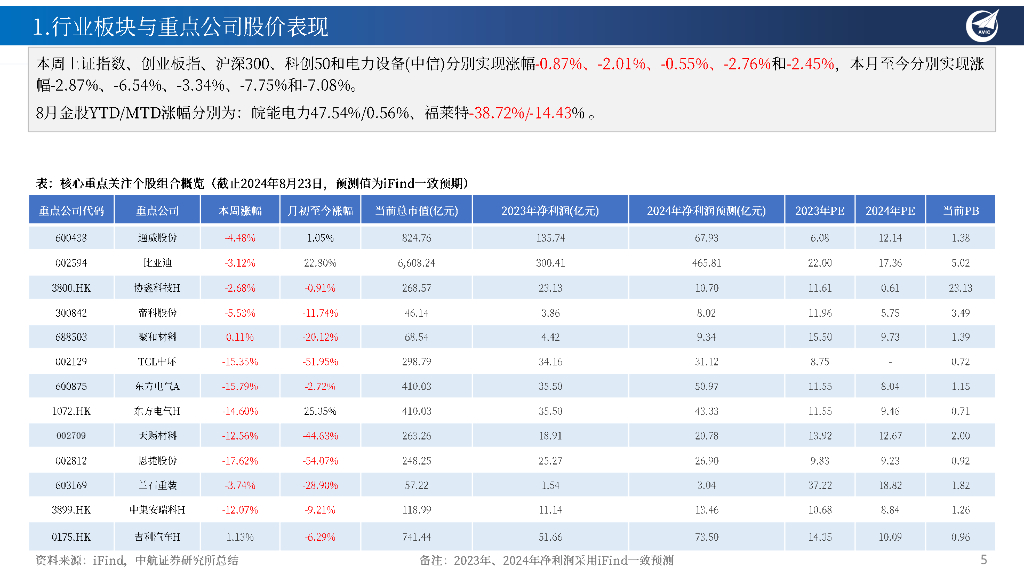Select stock code '300842'
The width and height of the screenshot is (1024, 576).
71,313
